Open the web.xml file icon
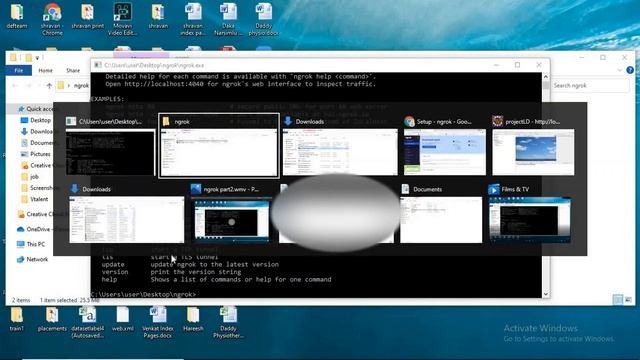This screenshot has width=640, height=360. click(x=122, y=319)
